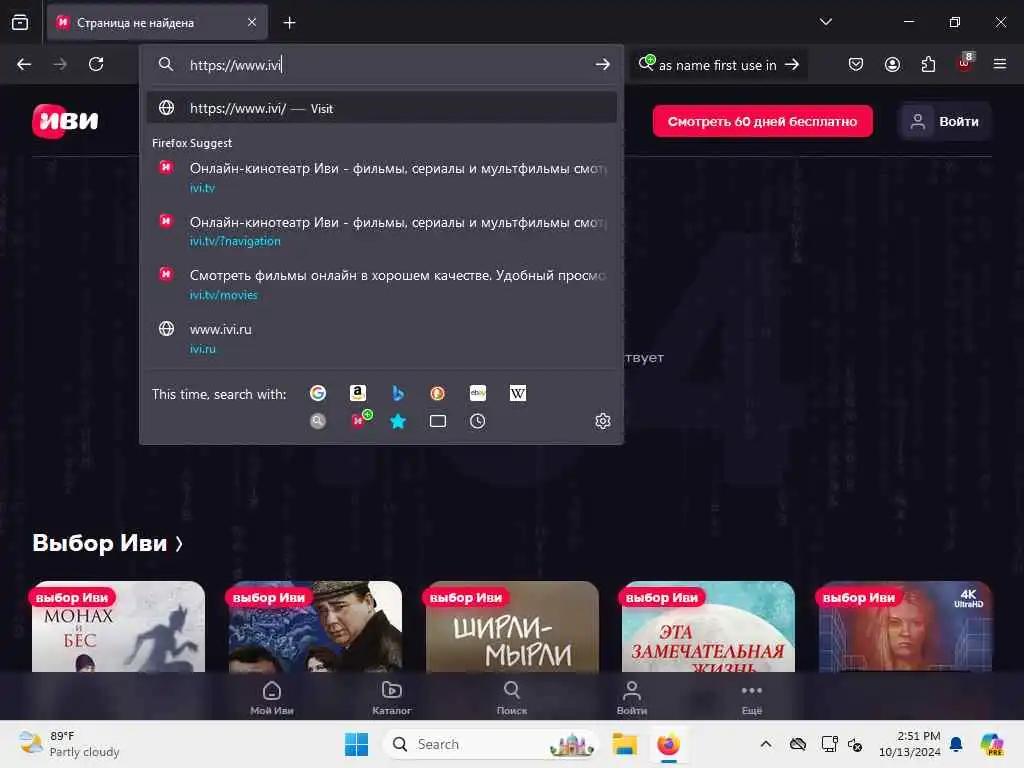Open the movie card with man in fur hat
The width and height of the screenshot is (1024, 768).
(x=315, y=626)
